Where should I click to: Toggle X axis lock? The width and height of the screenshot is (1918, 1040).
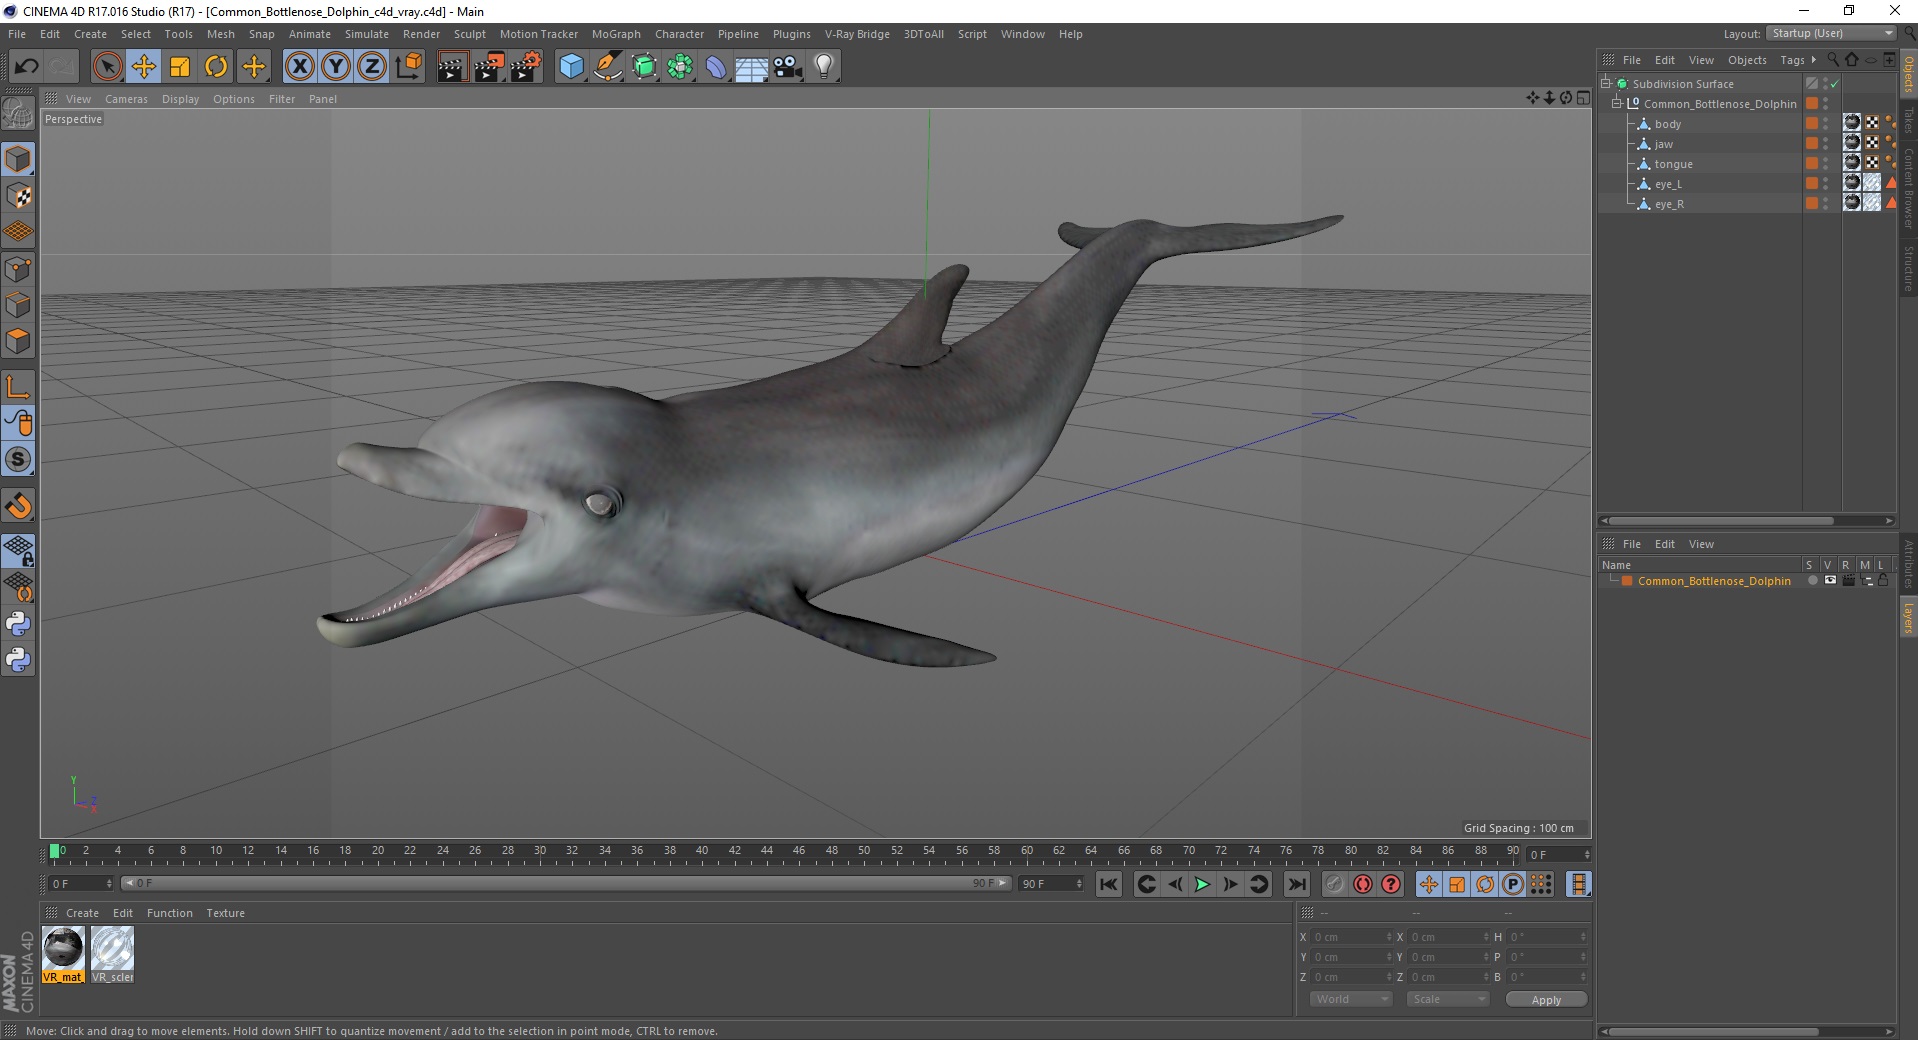pyautogui.click(x=300, y=67)
